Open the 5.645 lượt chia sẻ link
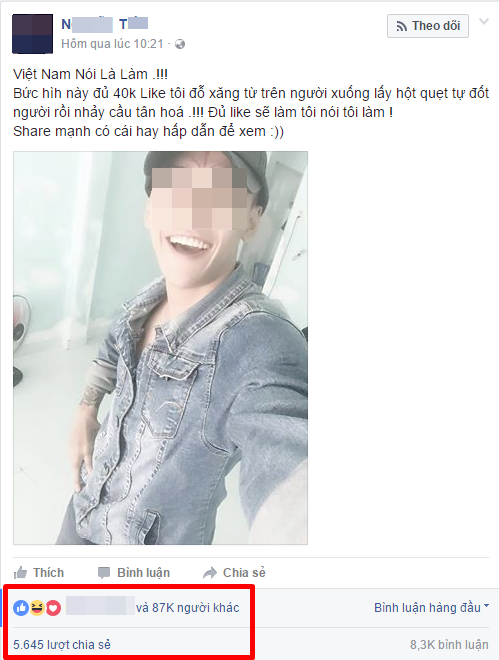Image resolution: width=499 pixels, height=660 pixels. (62, 644)
